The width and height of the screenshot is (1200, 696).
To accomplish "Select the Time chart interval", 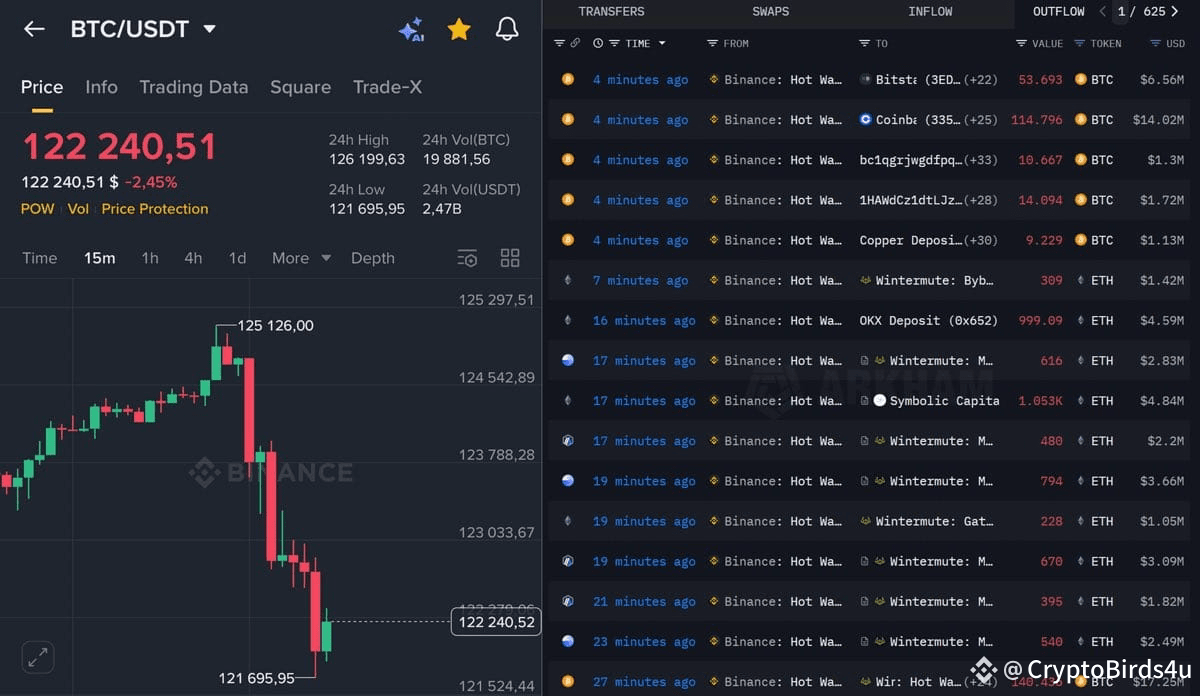I will click(x=40, y=258).
